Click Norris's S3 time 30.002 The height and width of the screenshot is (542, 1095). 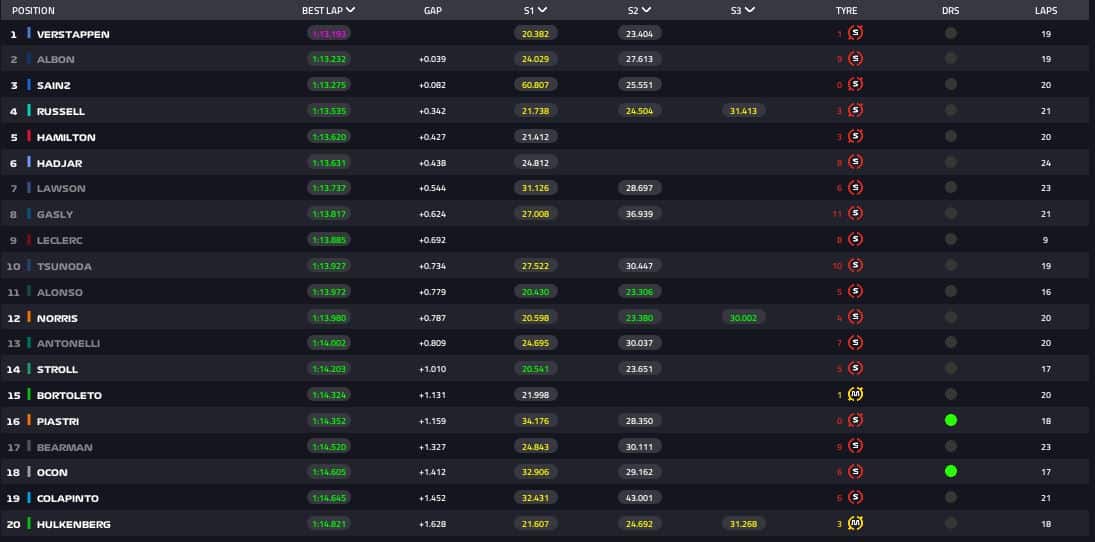[743, 316]
